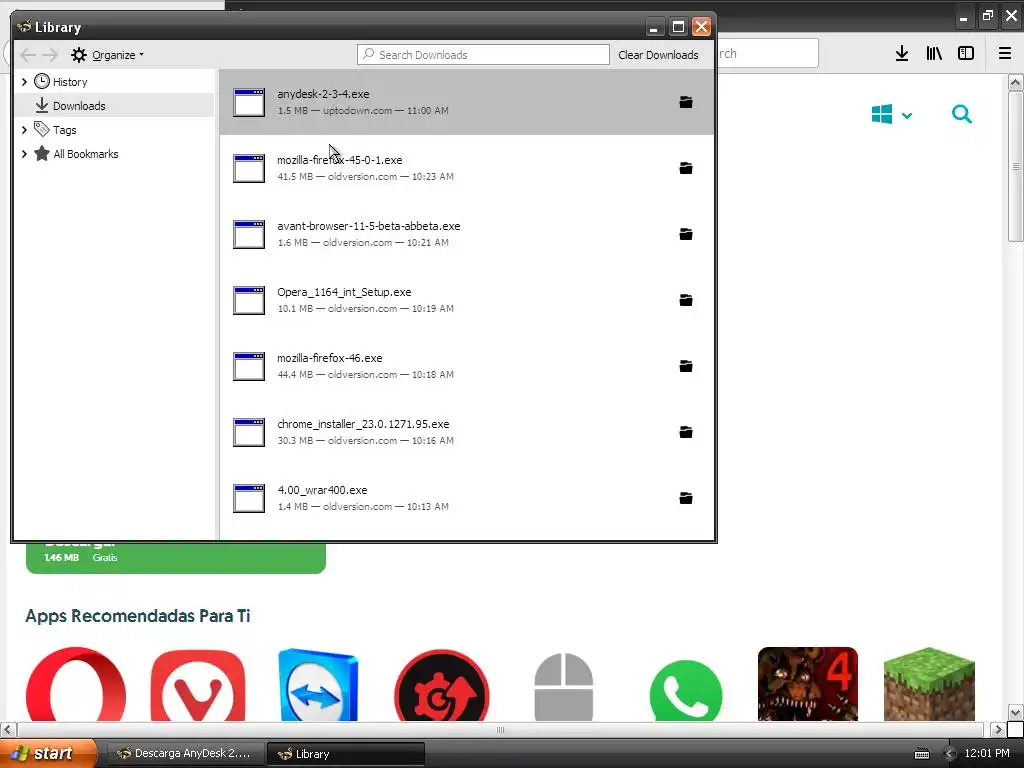Image resolution: width=1024 pixels, height=768 pixels.
Task: Open Vivaldi recommended app icon
Action: tap(198, 684)
